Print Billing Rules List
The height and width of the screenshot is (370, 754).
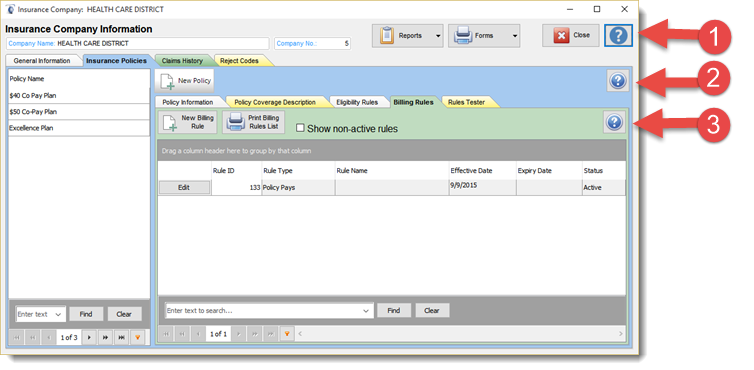[x=253, y=122]
